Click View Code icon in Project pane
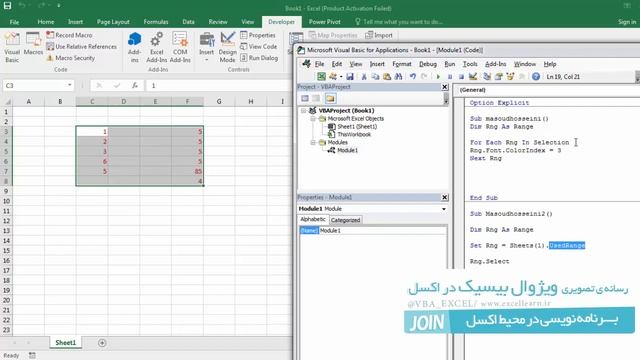Screen dimensions: 640x360 coord(305,98)
